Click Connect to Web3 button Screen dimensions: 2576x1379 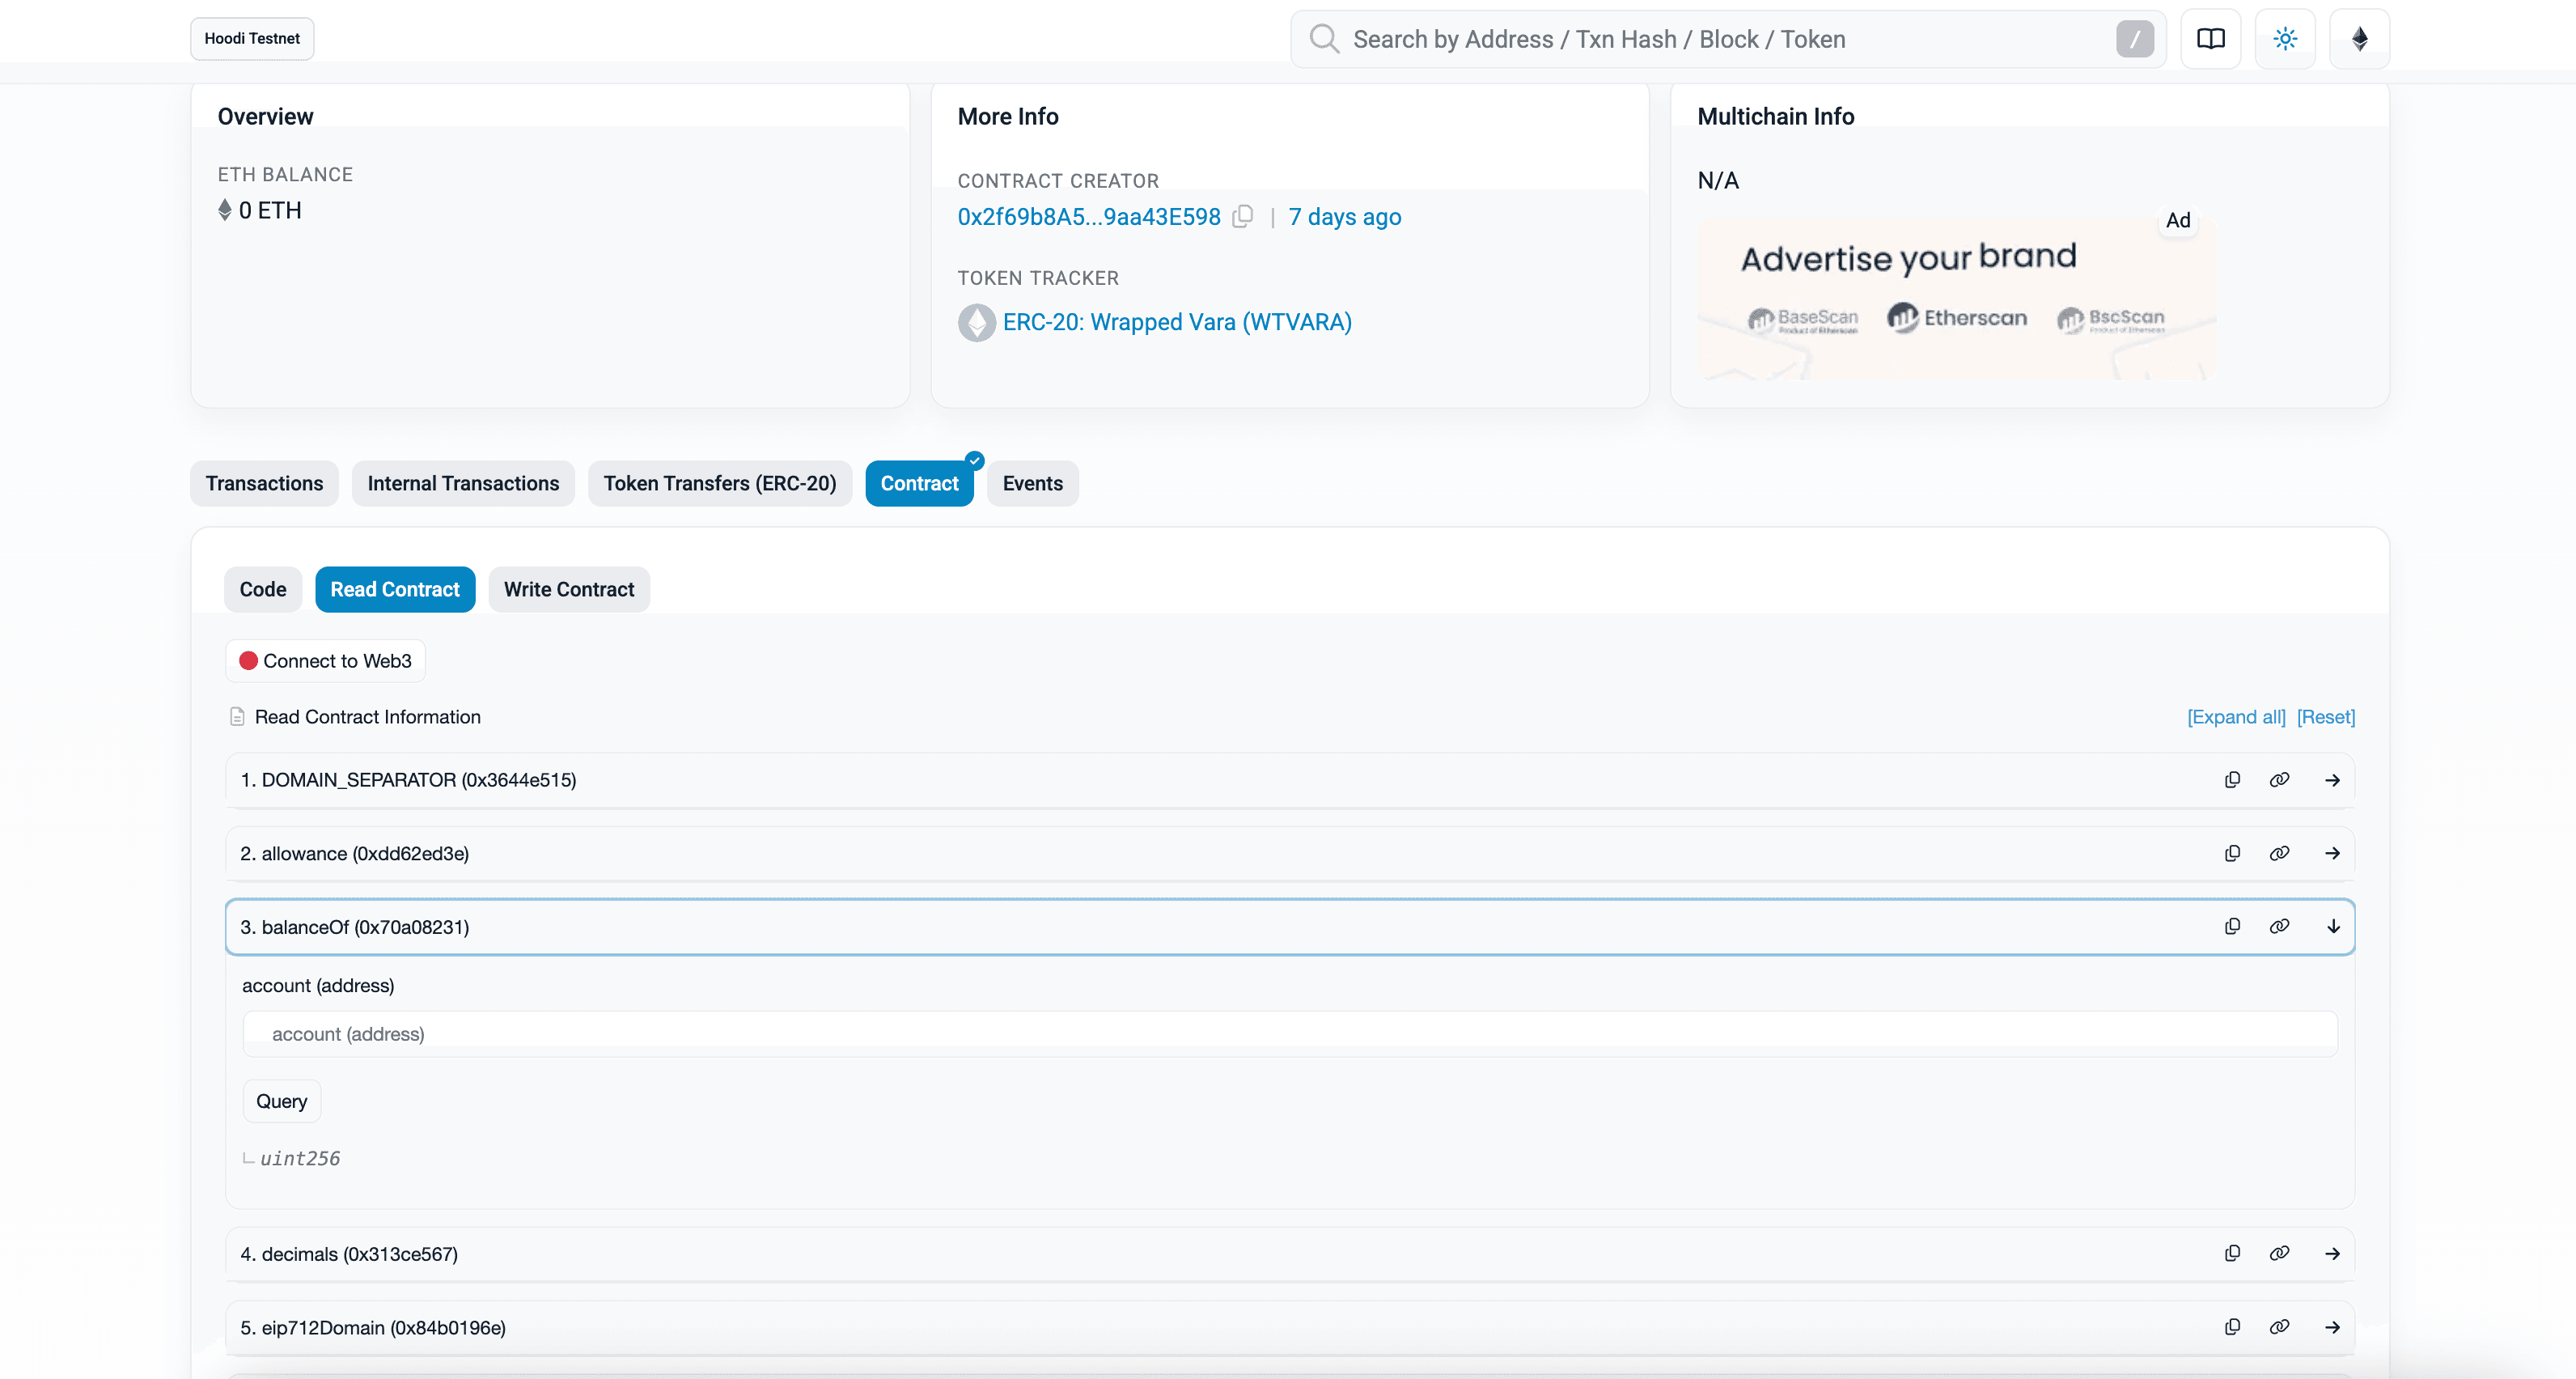pos(326,661)
